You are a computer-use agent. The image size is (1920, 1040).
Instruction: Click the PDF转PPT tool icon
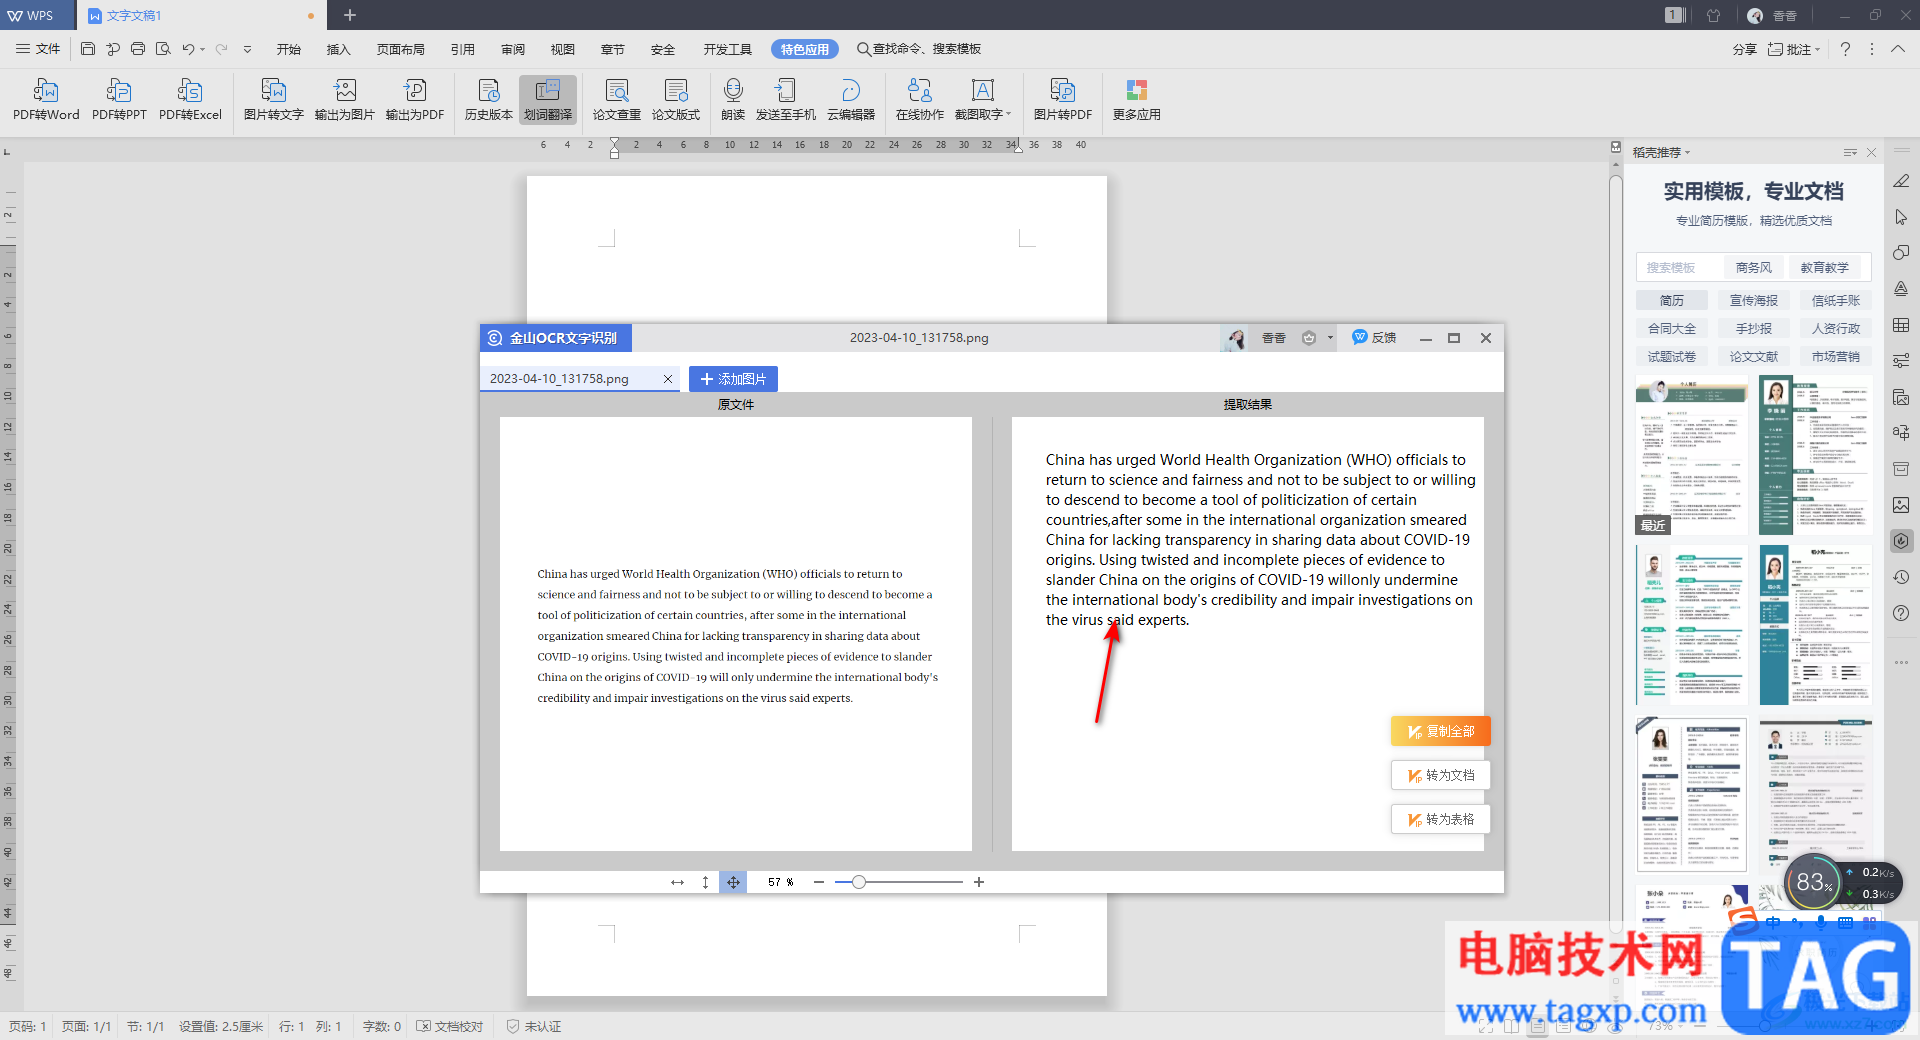point(119,100)
